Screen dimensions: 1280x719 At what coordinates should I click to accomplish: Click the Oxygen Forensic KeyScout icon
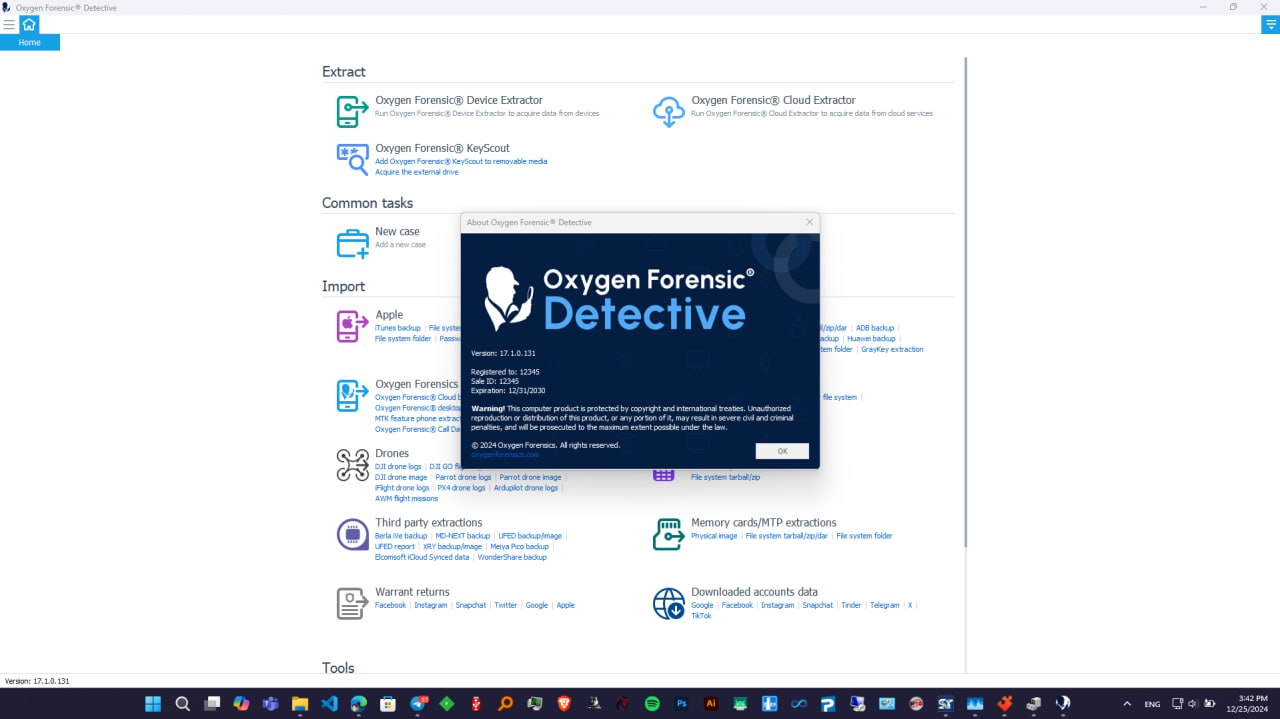click(352, 159)
